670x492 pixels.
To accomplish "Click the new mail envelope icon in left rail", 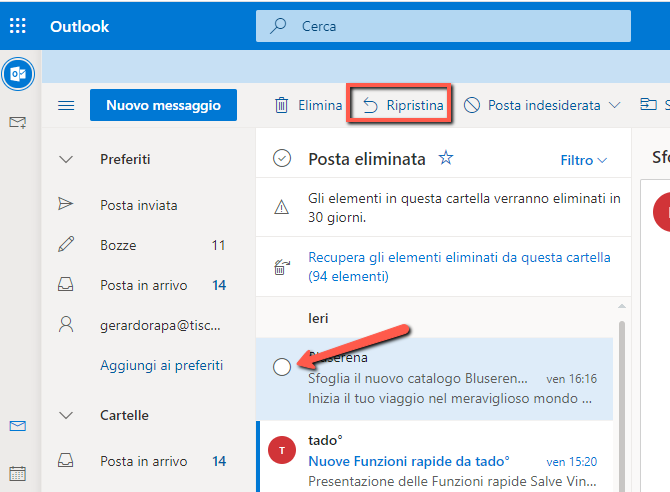I will 18,123.
